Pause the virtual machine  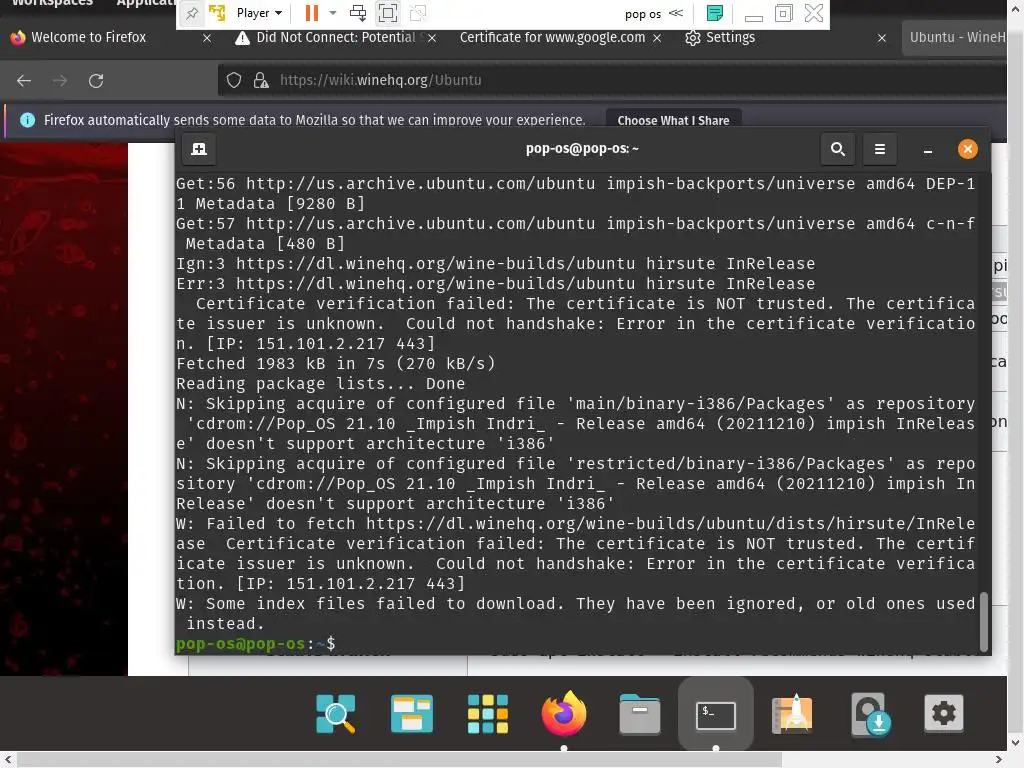click(312, 13)
